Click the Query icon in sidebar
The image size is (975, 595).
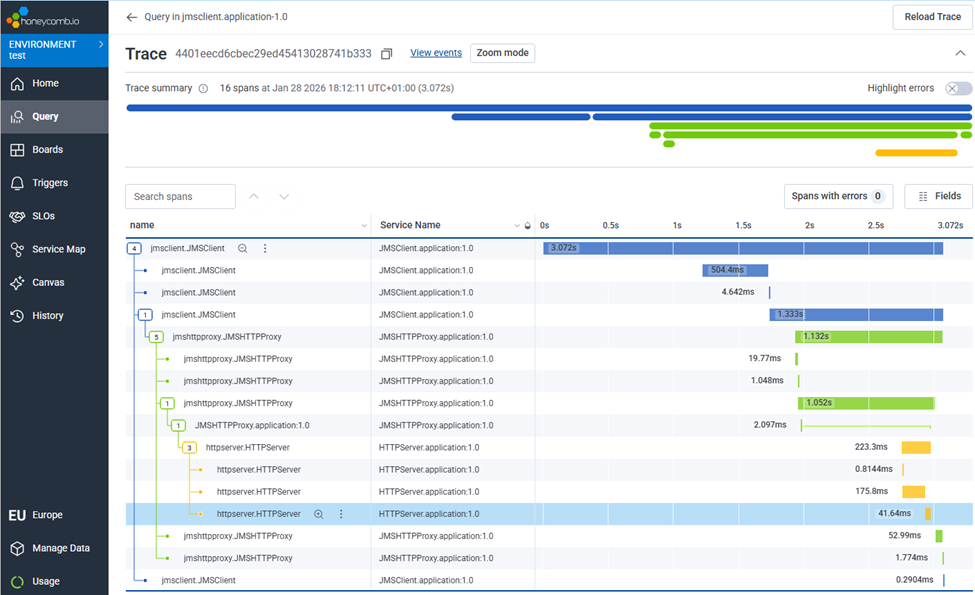tap(17, 116)
